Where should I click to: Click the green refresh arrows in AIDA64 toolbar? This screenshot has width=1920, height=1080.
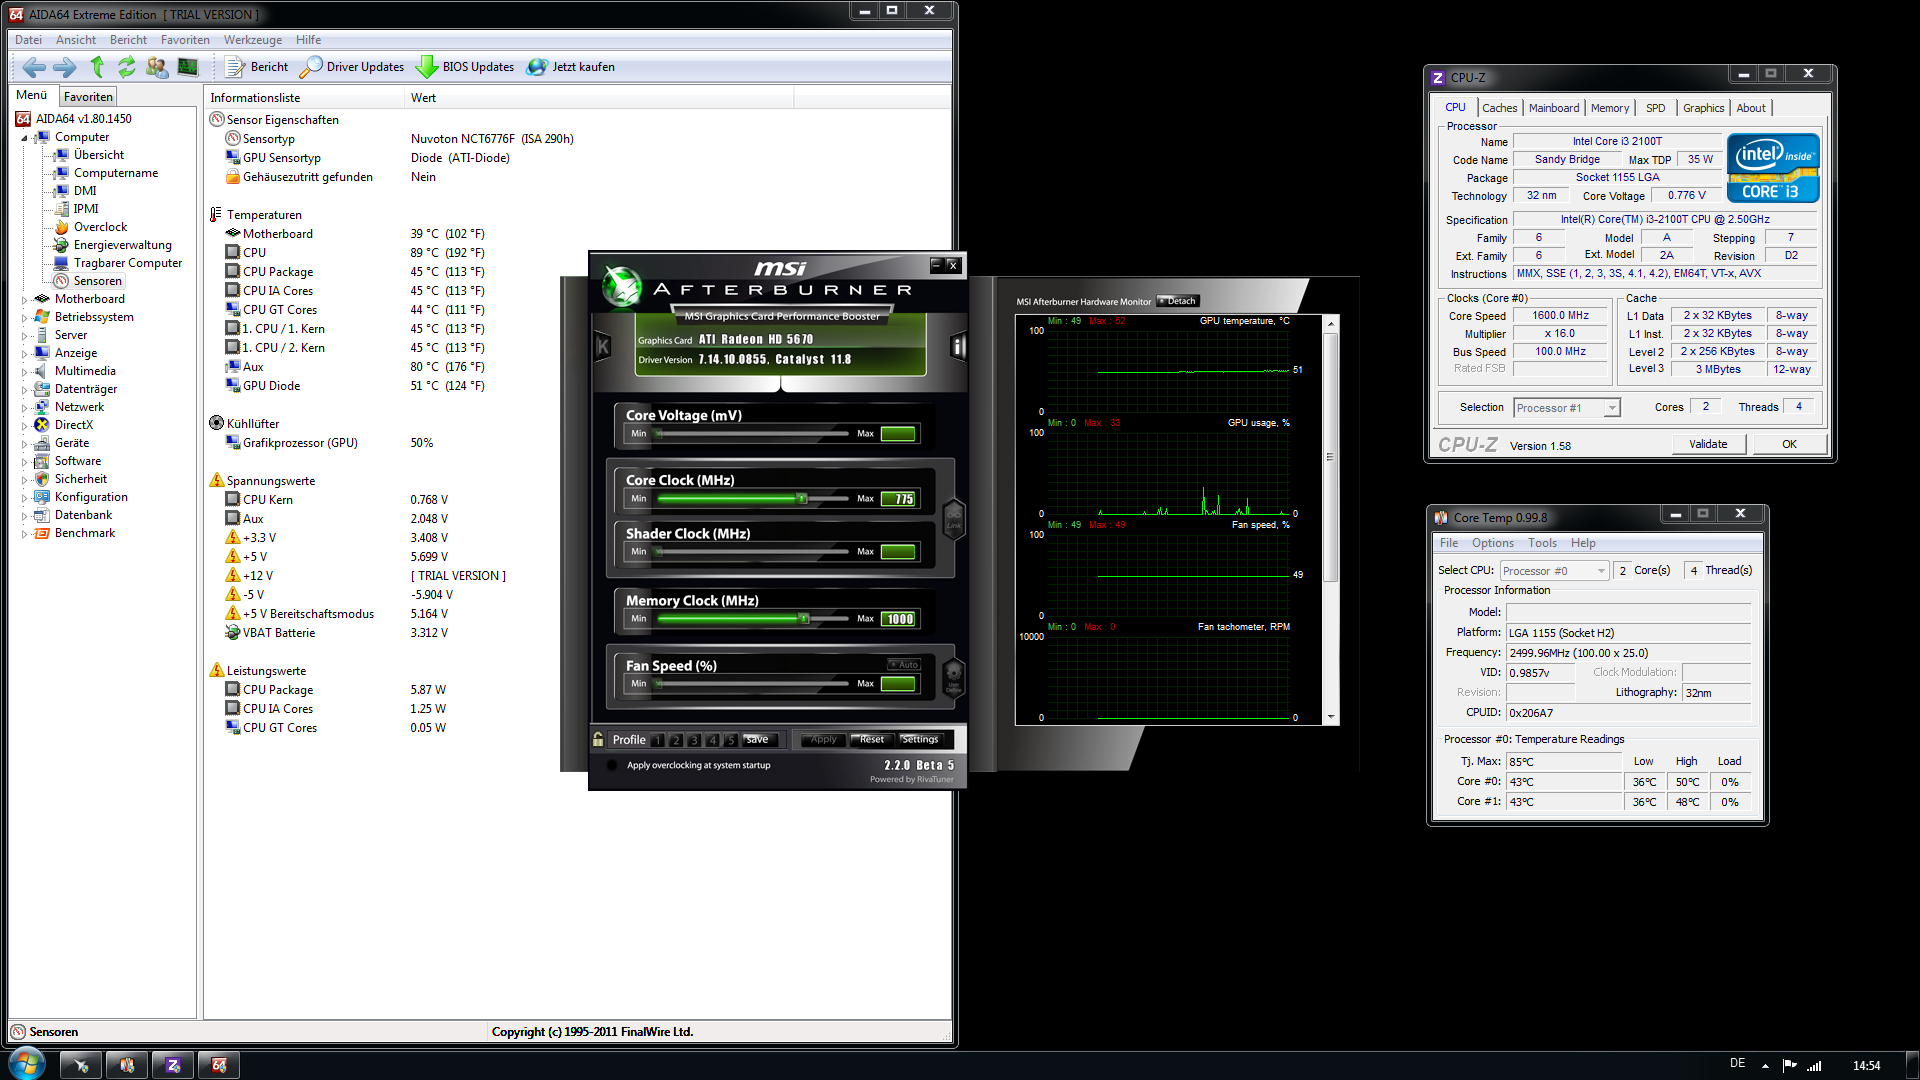127,67
